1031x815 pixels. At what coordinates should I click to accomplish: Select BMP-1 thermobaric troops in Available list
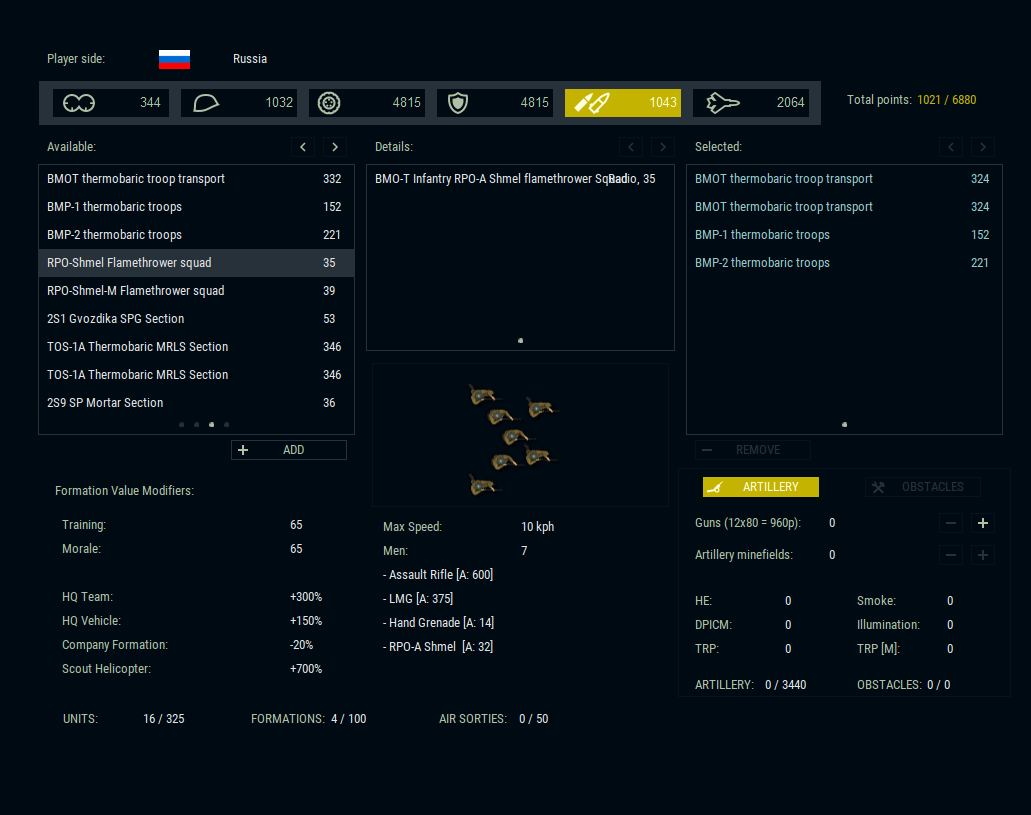(x=196, y=207)
